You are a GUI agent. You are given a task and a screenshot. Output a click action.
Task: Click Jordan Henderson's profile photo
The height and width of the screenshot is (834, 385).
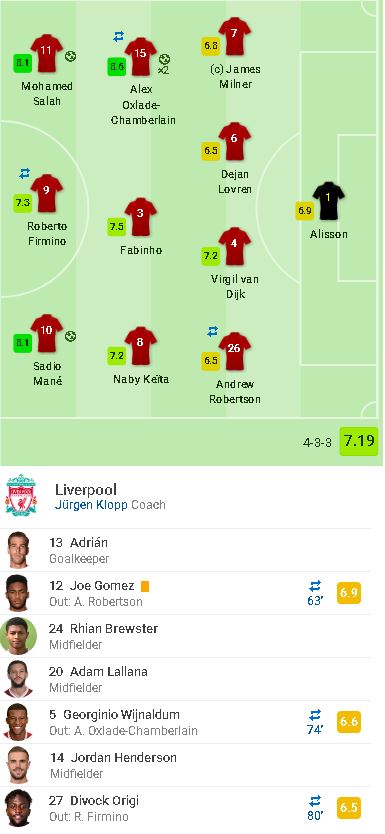pos(19,765)
